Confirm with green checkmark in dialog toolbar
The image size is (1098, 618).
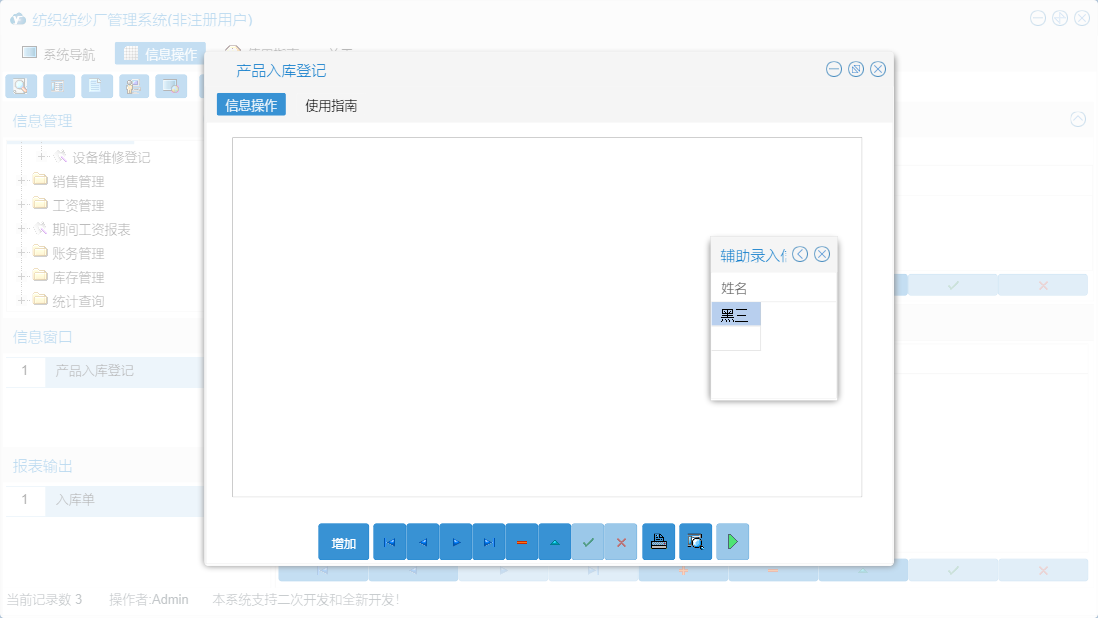tap(588, 542)
